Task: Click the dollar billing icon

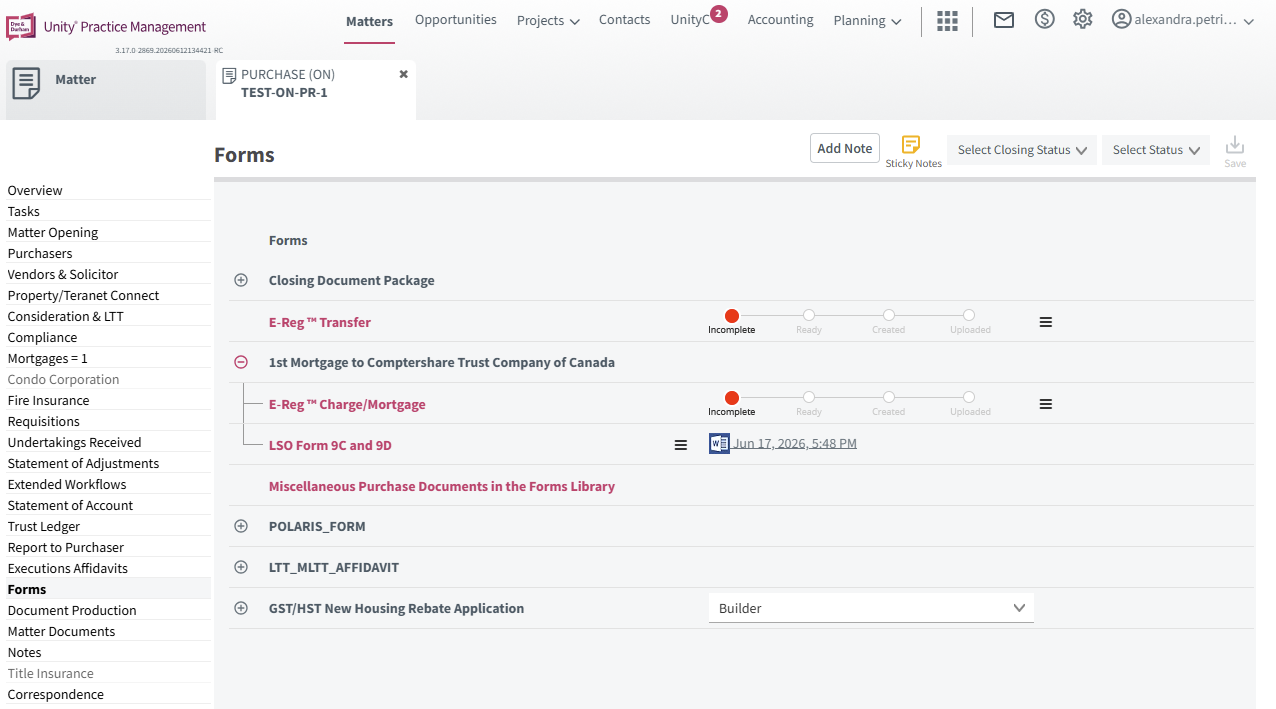Action: click(1044, 19)
